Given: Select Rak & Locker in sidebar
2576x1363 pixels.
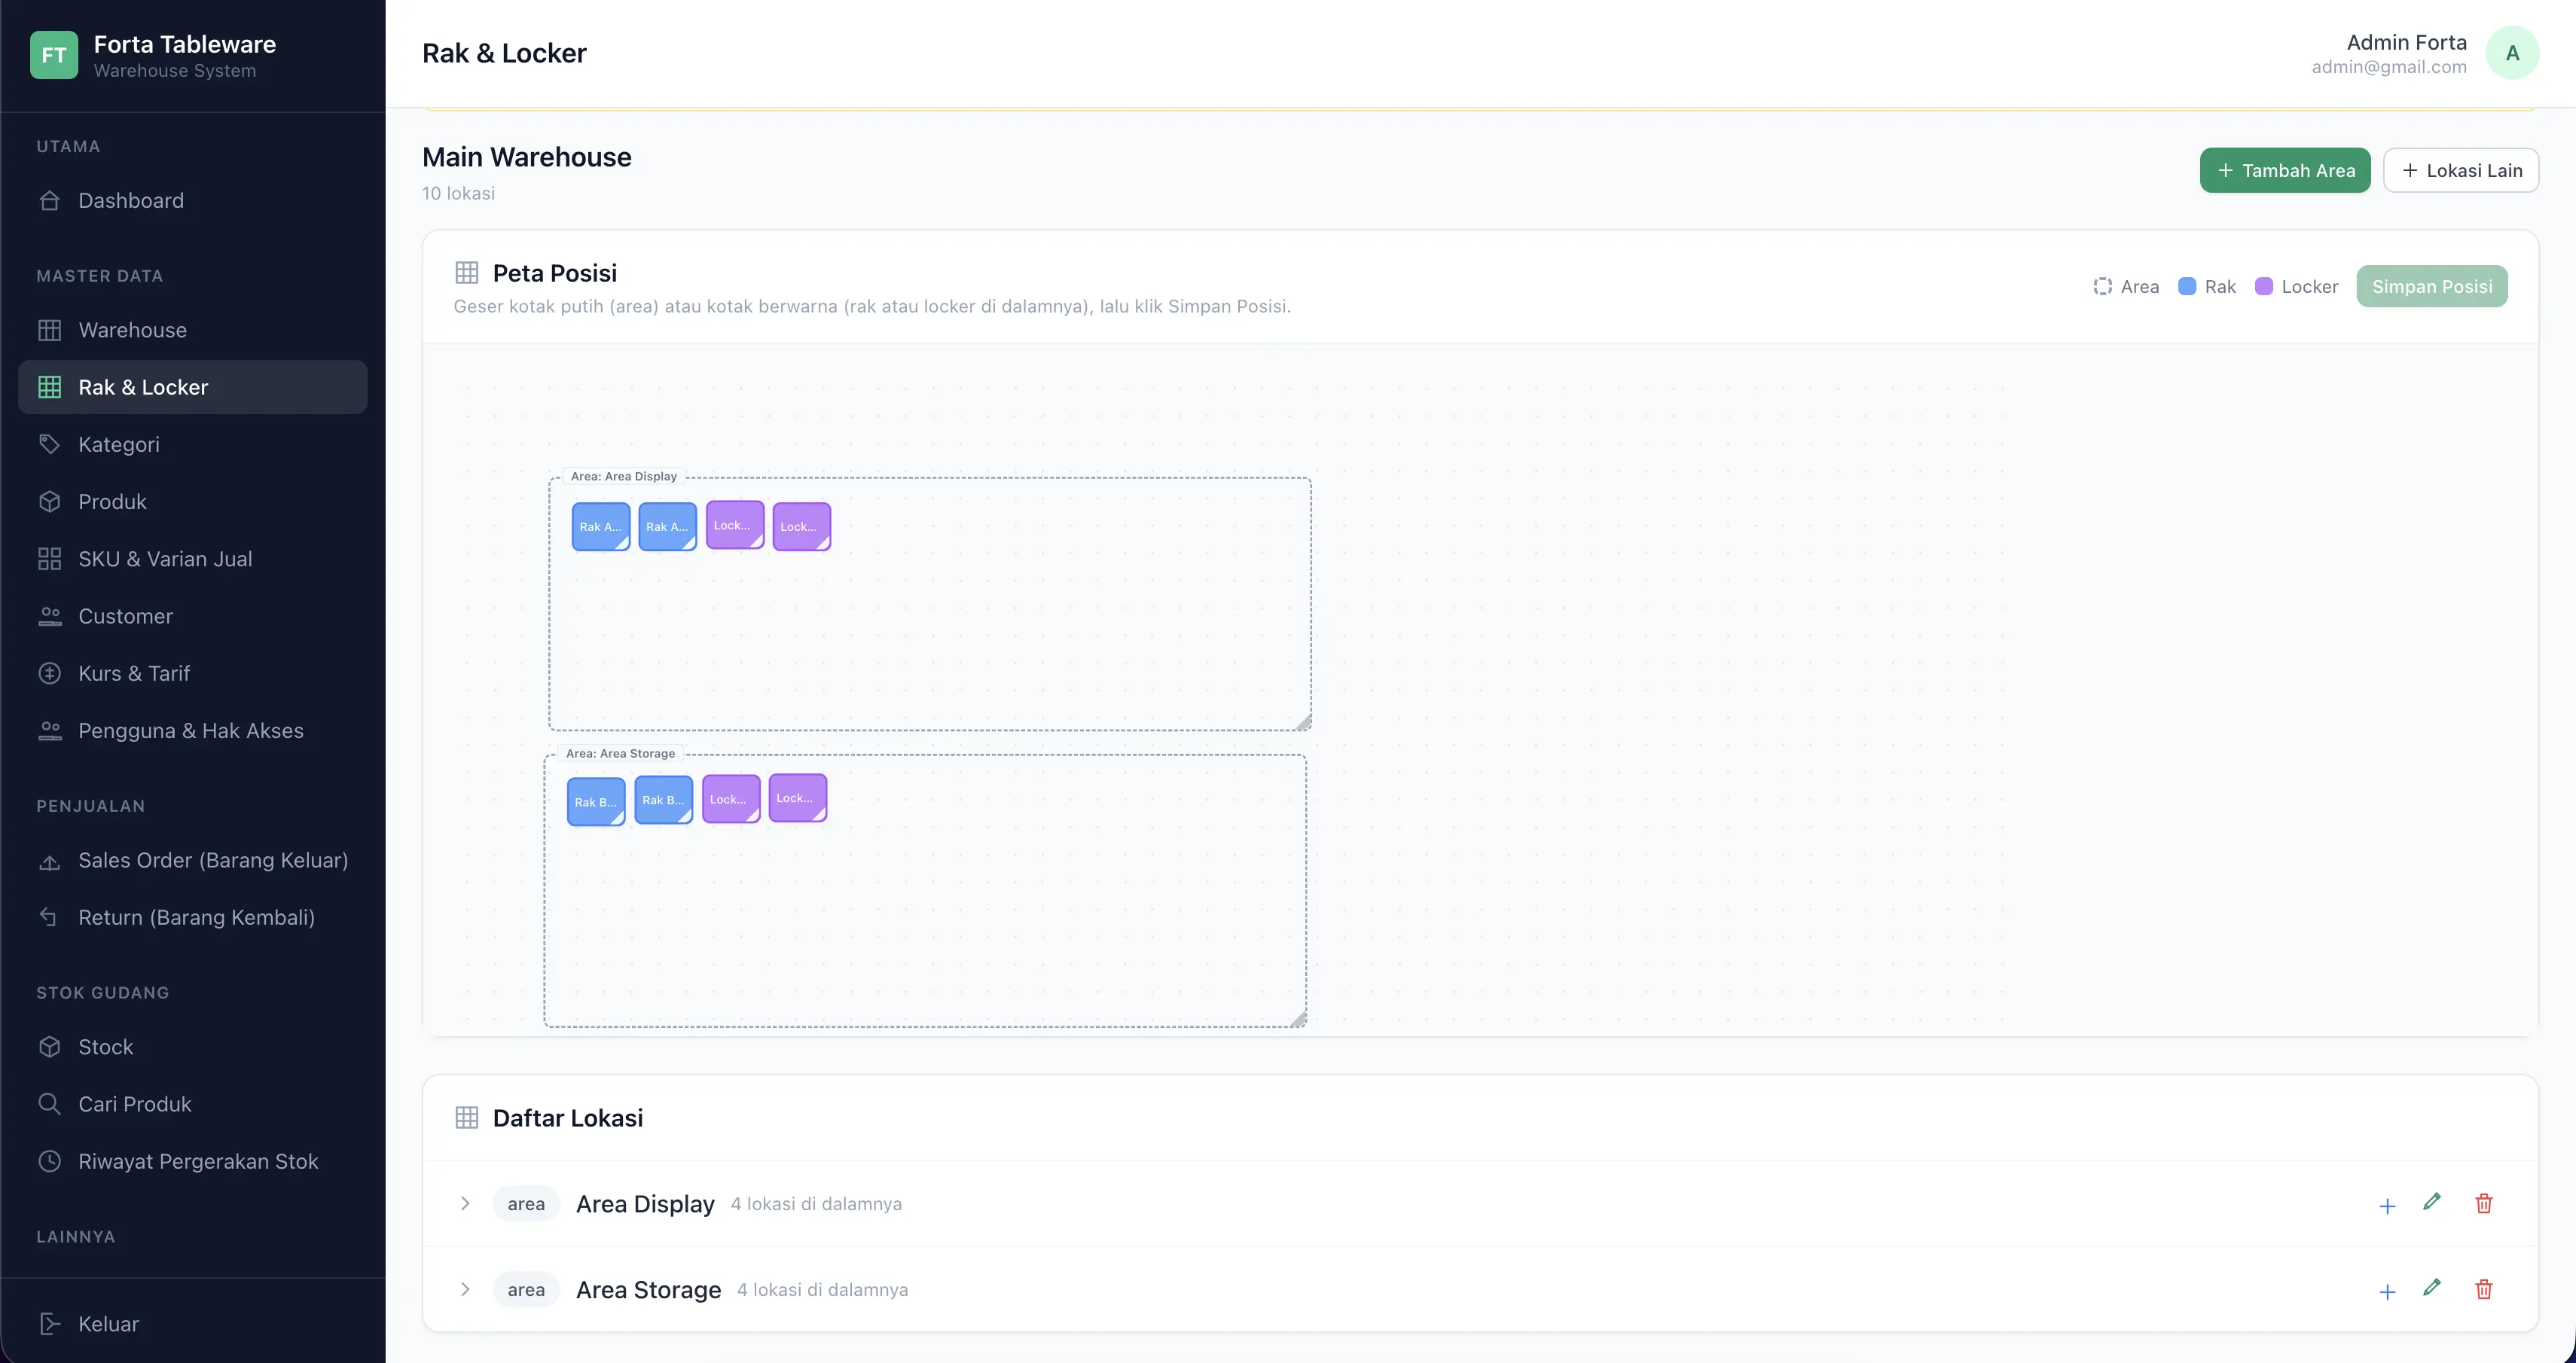Looking at the screenshot, I should coord(192,387).
